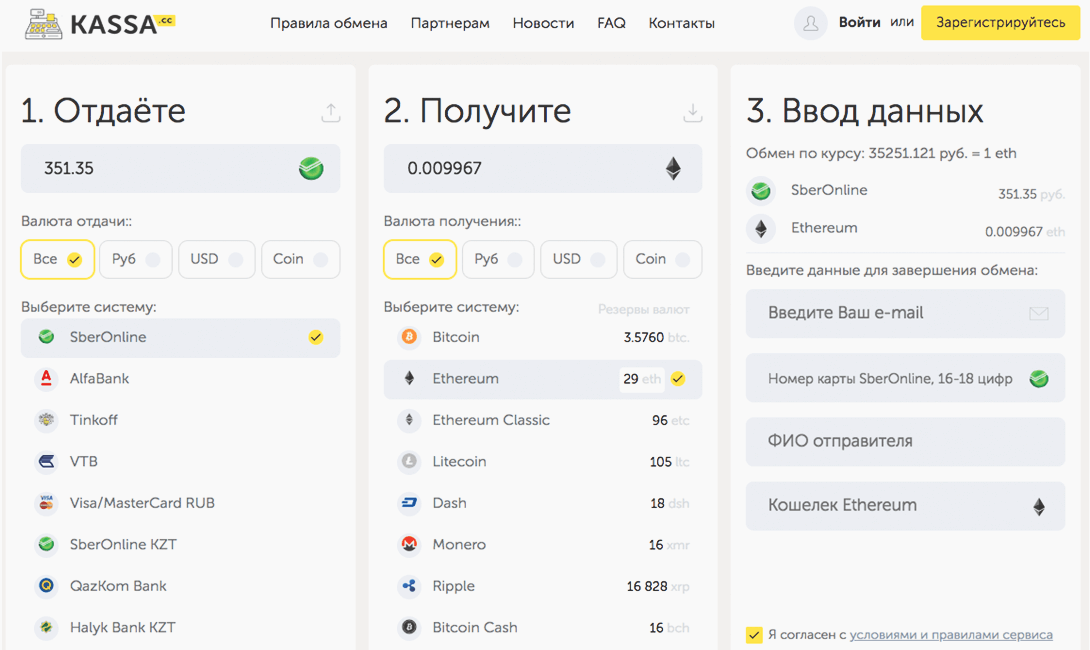
Task: Click the Sber icon in the 351.35 amount field
Action: click(x=311, y=168)
